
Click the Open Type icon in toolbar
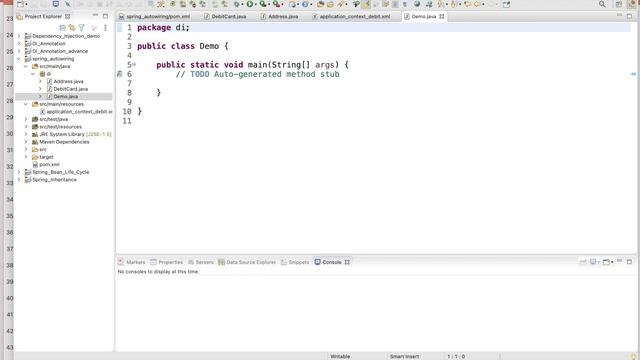pos(321,4)
